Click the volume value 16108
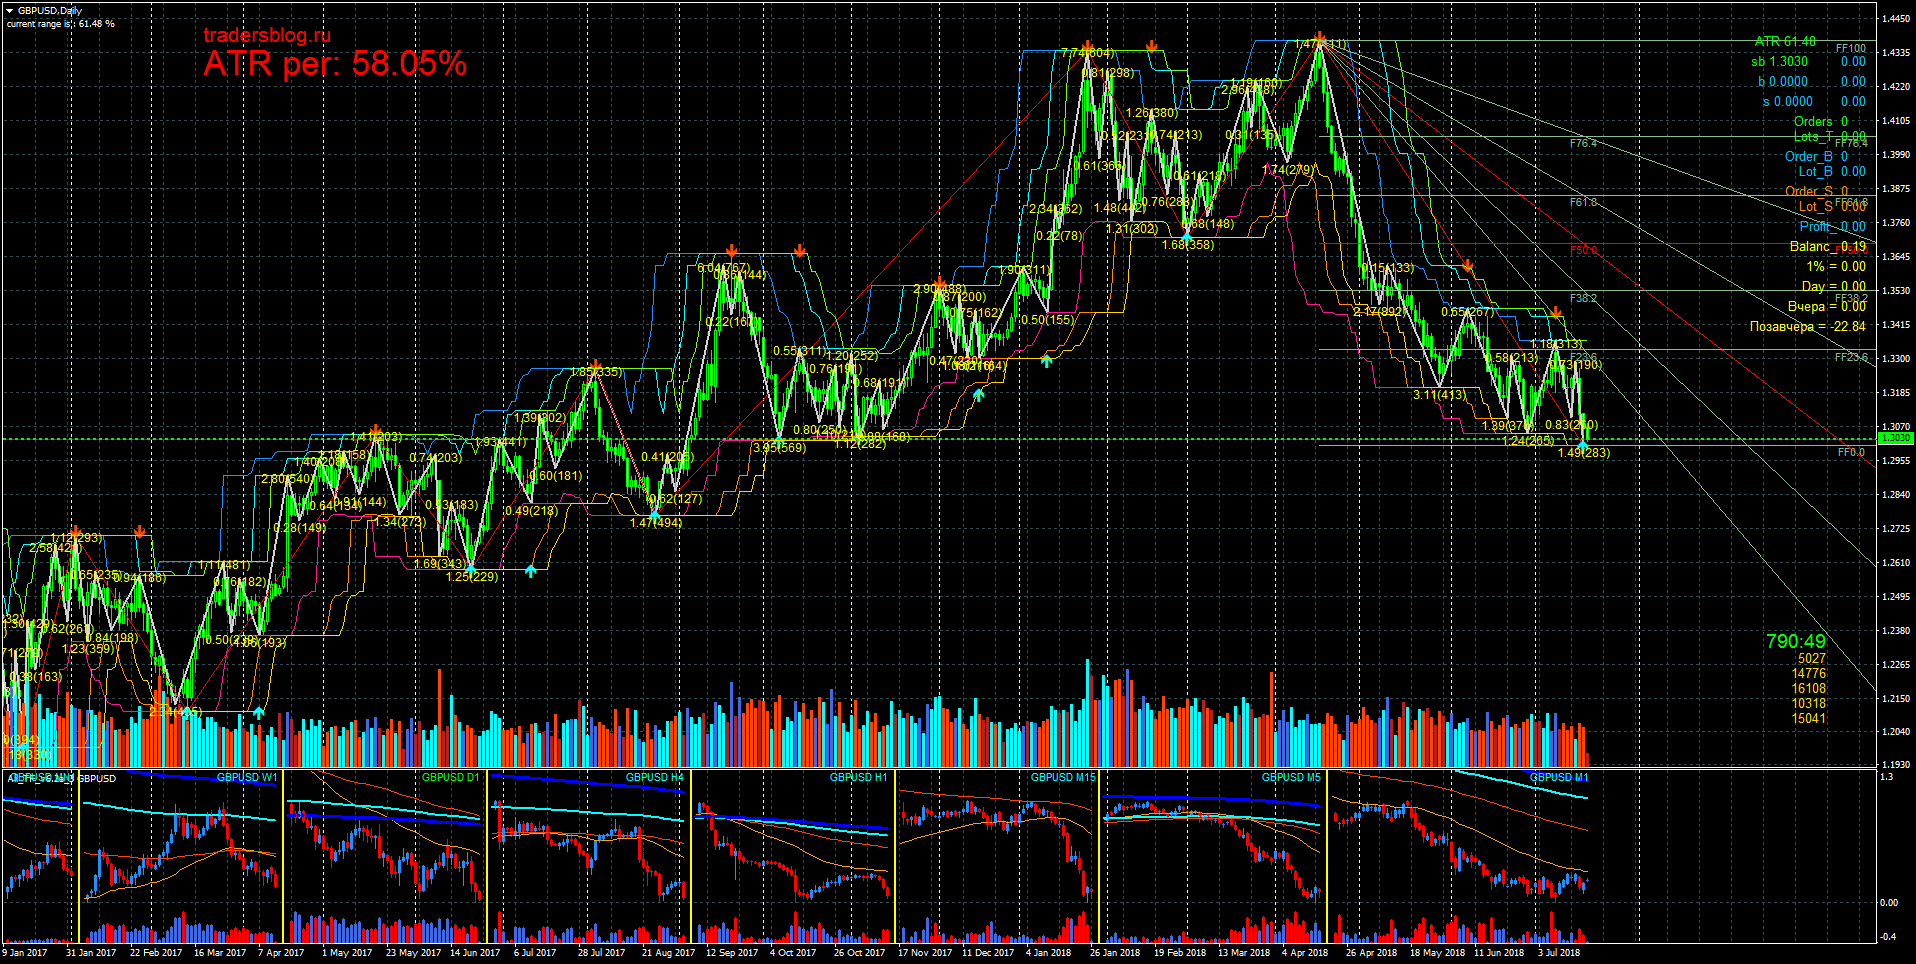 pos(1809,688)
